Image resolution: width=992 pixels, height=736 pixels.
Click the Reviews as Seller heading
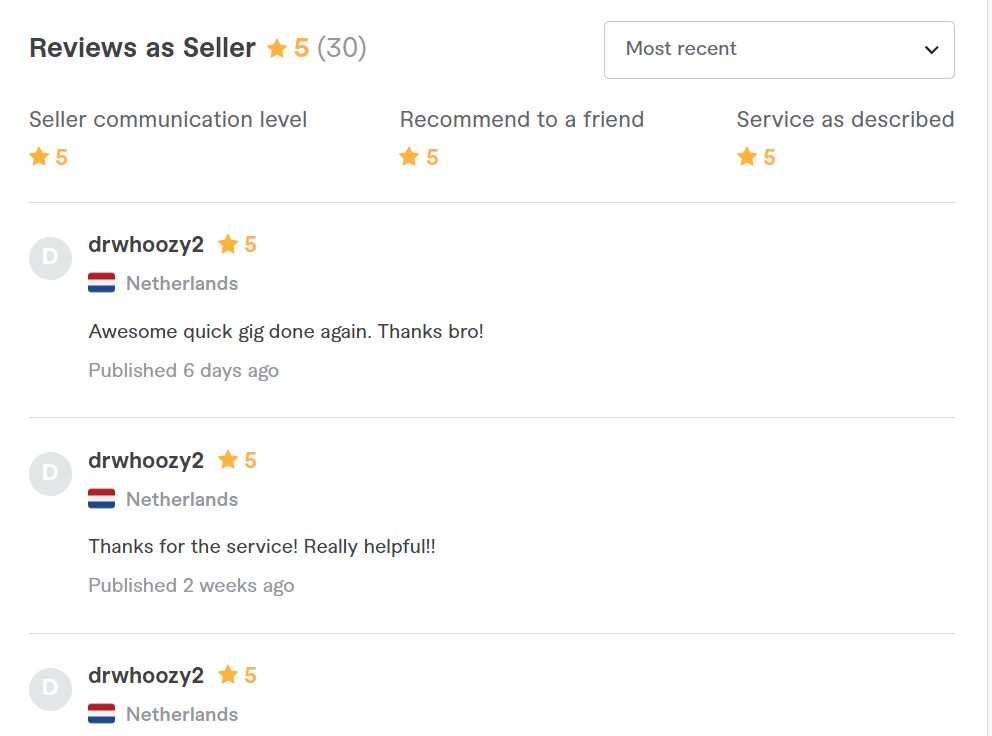coord(142,48)
